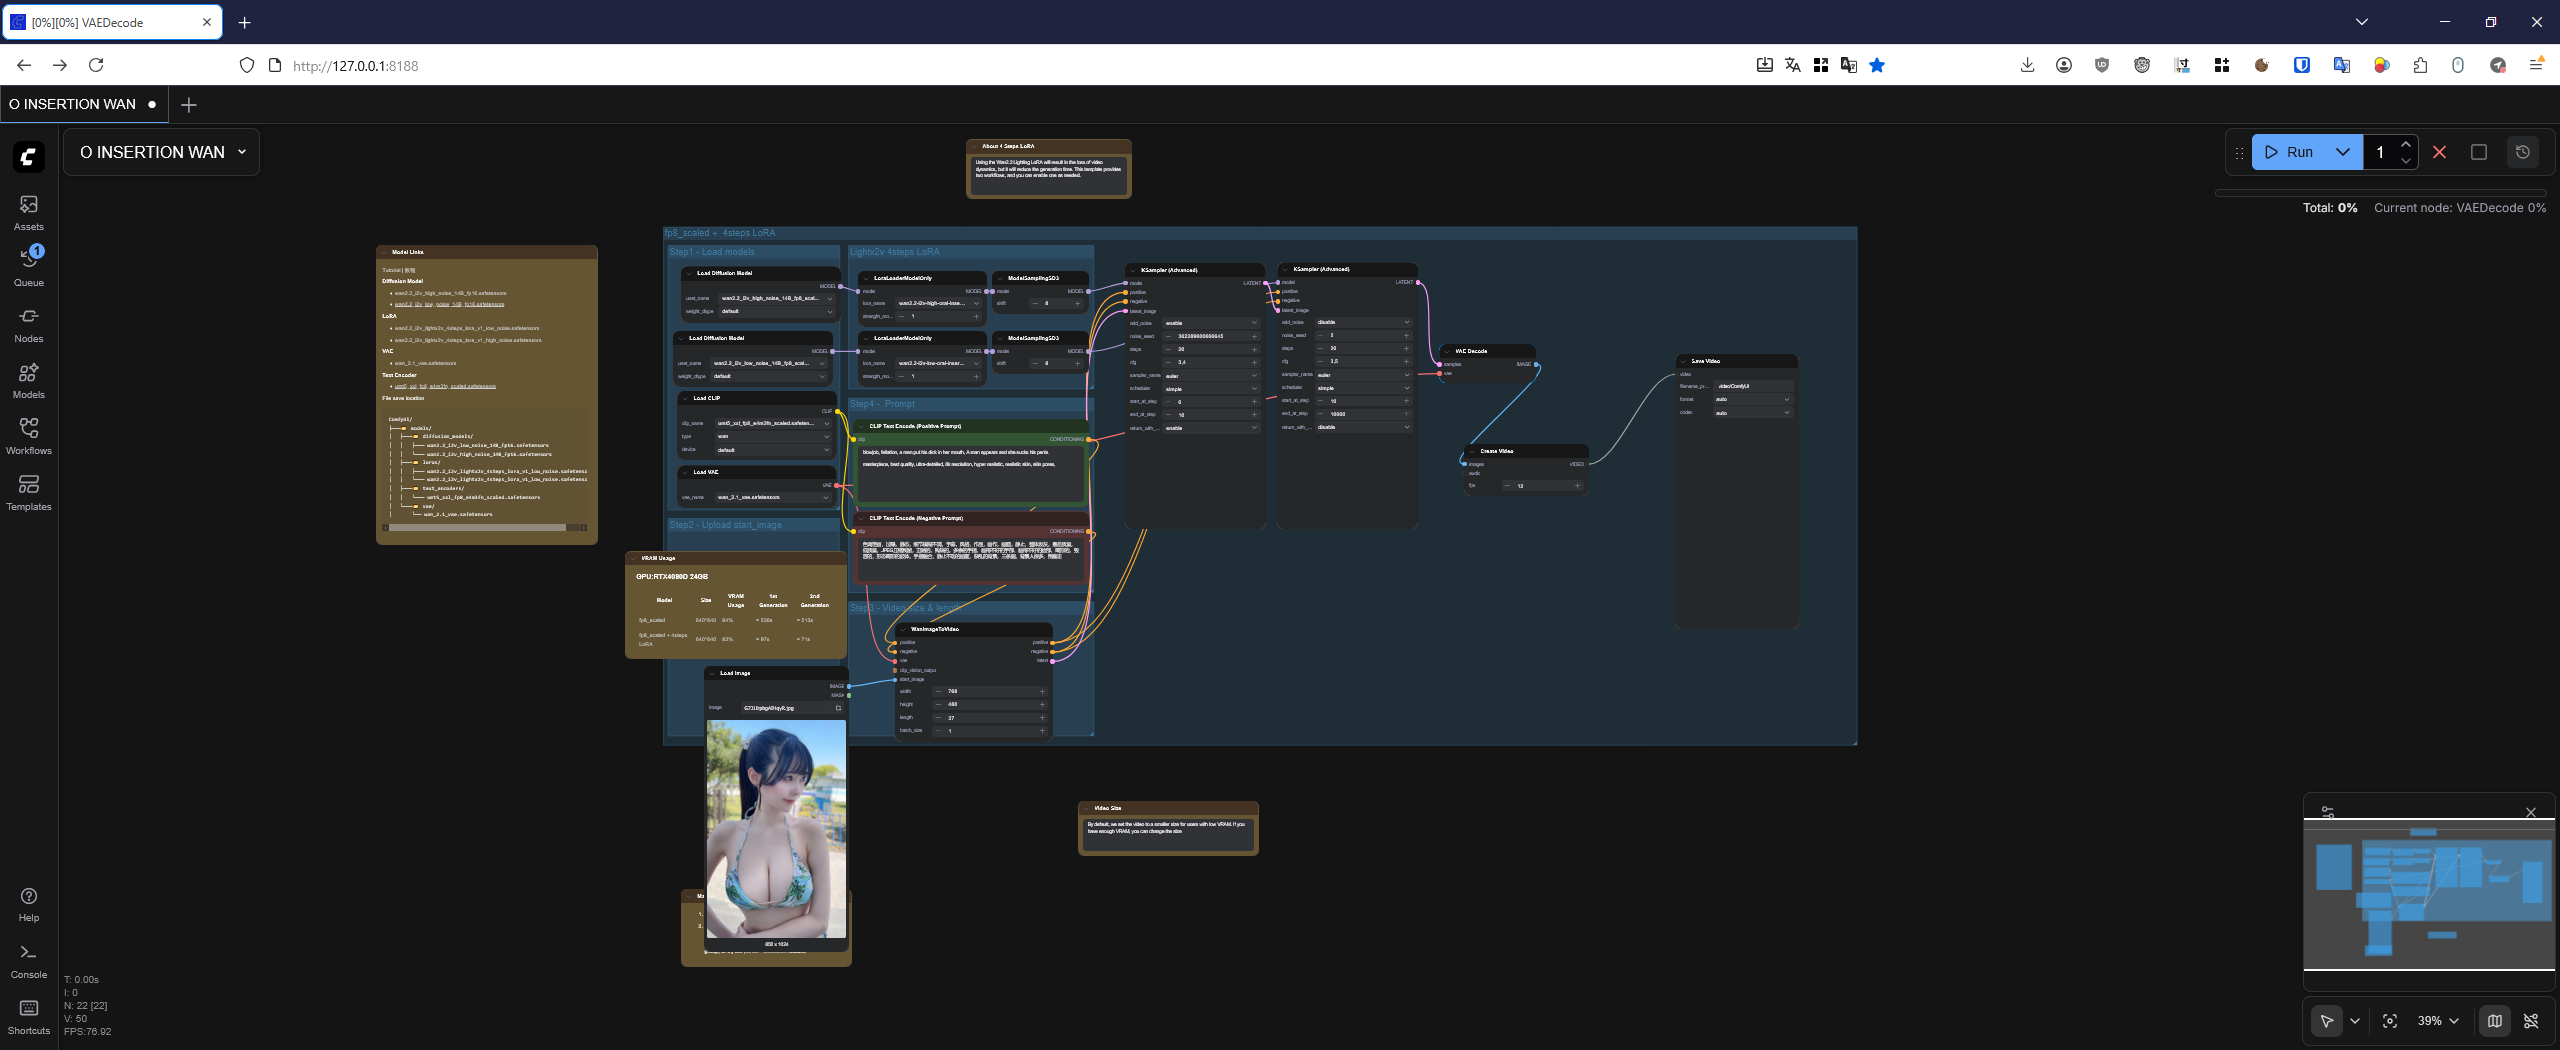Click the ComfyUI logo menu button
Image resolution: width=2560 pixels, height=1050 pixels.
28,156
